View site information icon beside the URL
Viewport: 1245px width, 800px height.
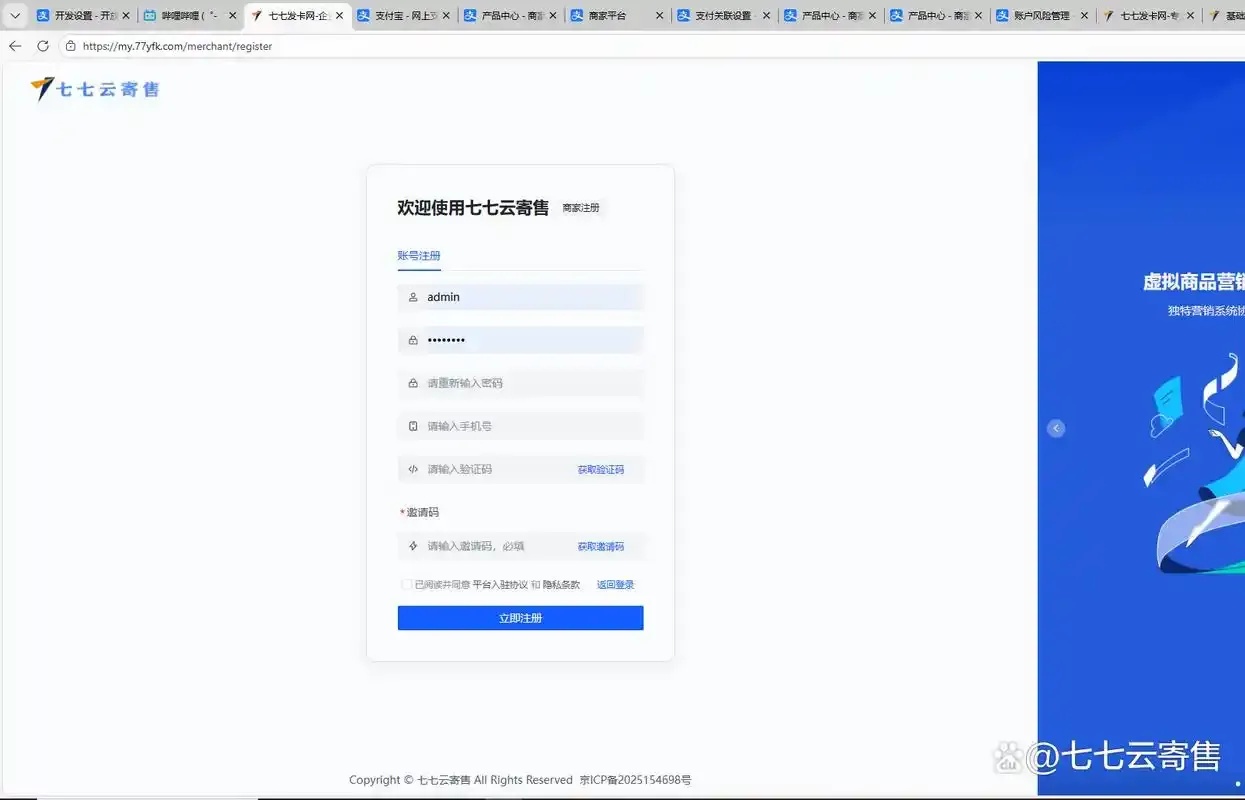tap(71, 46)
